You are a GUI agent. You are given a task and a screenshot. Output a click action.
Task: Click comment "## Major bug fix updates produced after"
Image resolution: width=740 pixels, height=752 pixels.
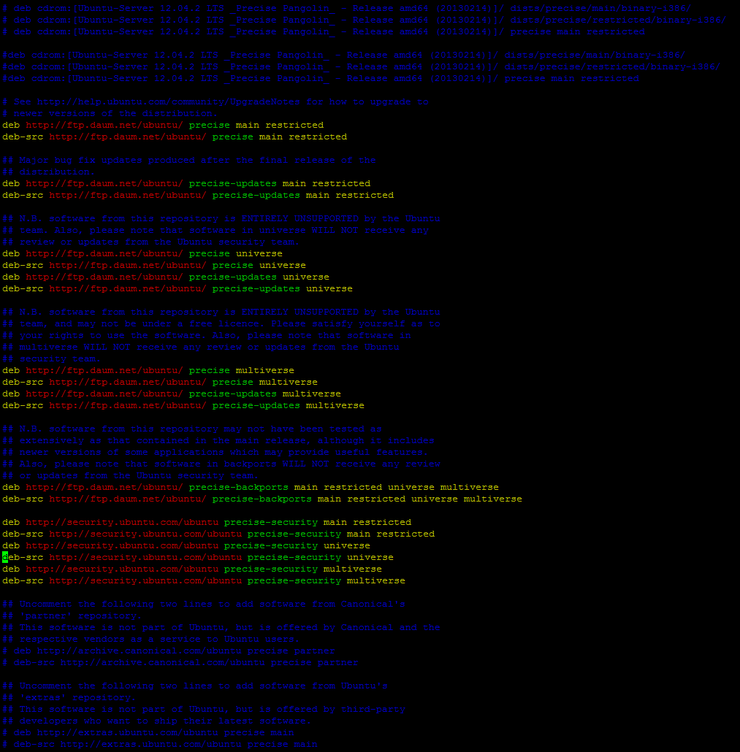(189, 160)
